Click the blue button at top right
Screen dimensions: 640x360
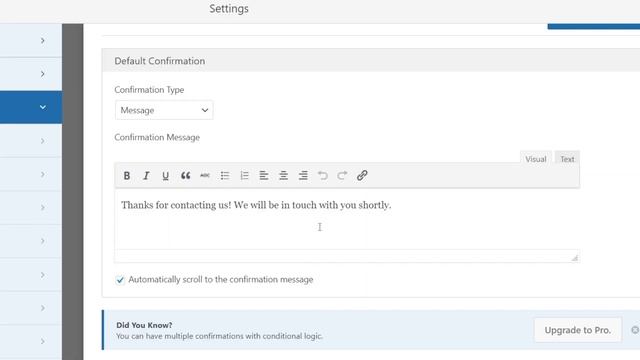pos(593,26)
